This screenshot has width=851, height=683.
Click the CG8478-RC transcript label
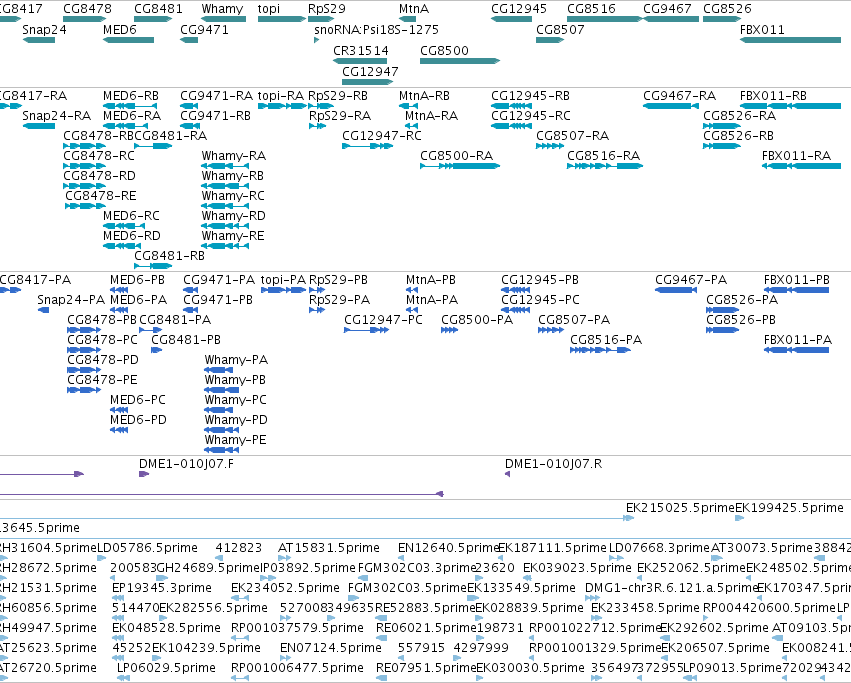pos(99,156)
